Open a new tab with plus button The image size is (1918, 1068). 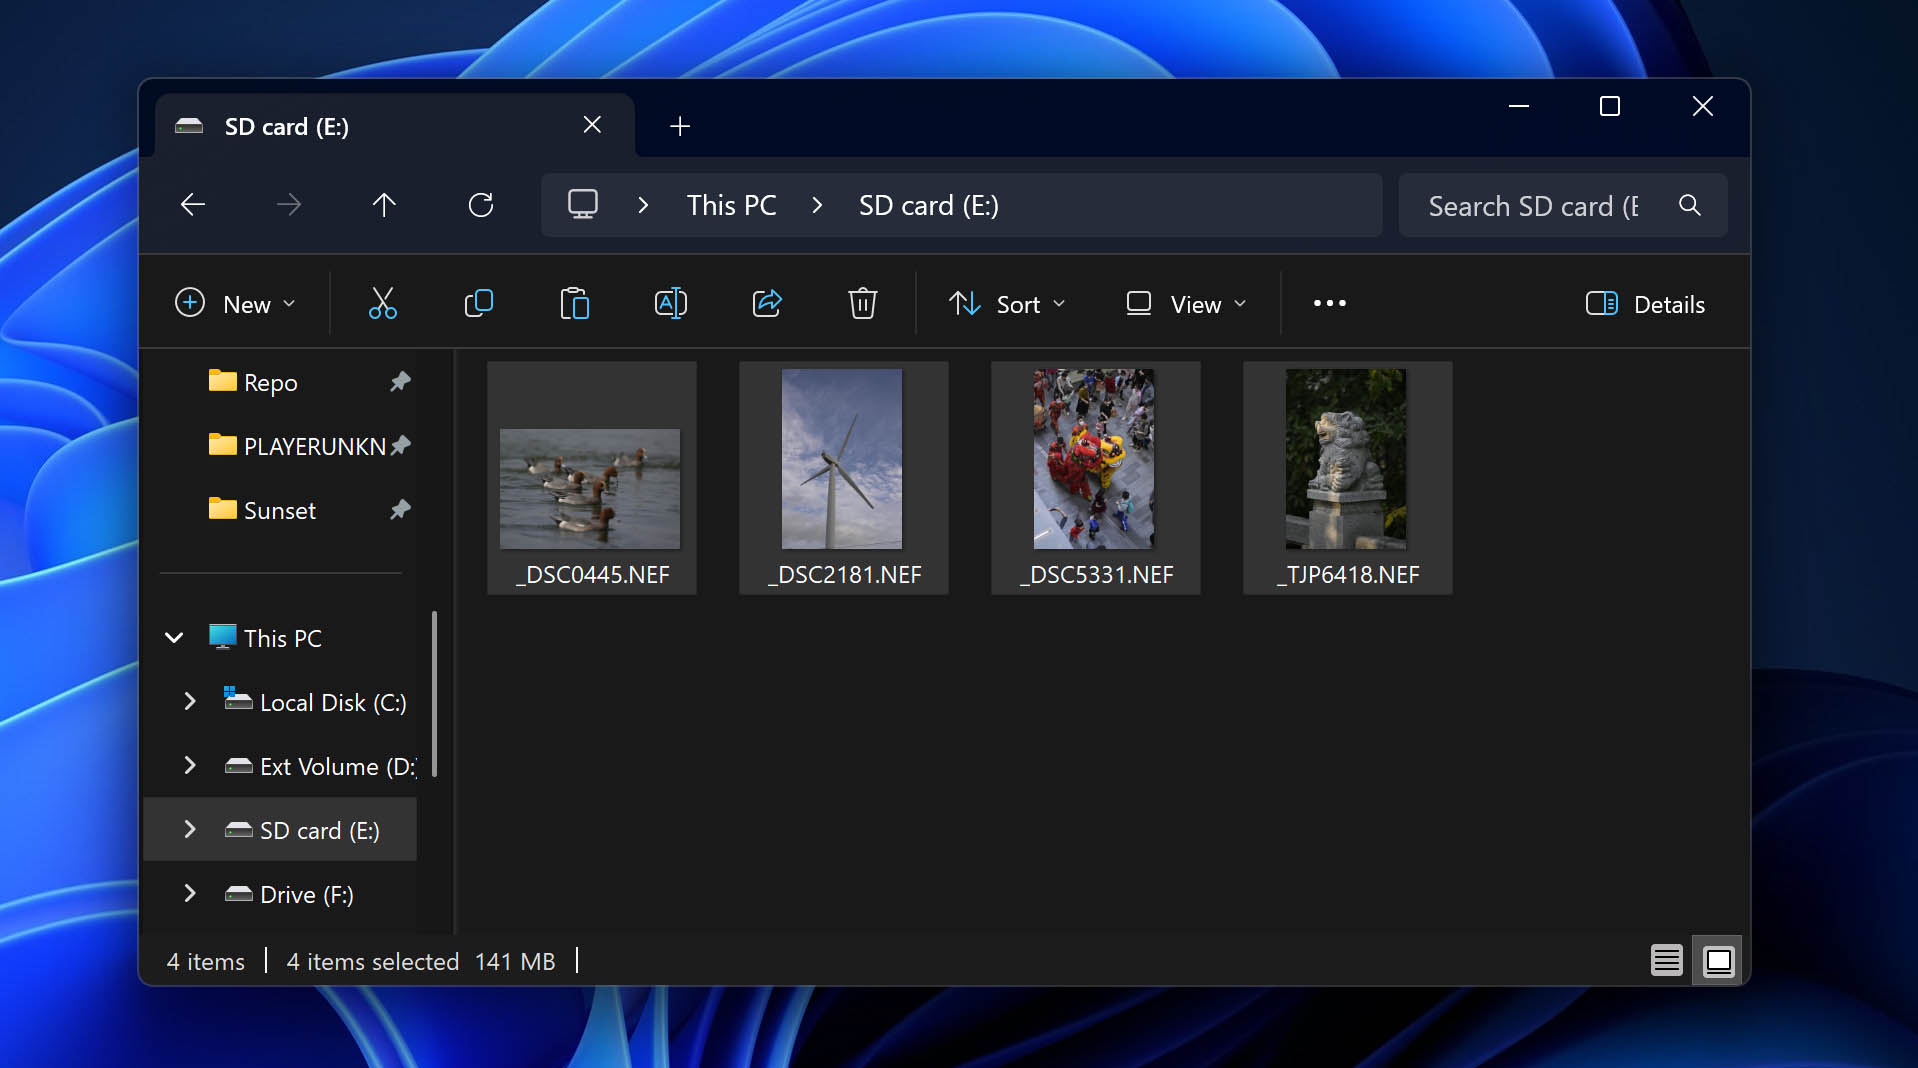[x=680, y=126]
